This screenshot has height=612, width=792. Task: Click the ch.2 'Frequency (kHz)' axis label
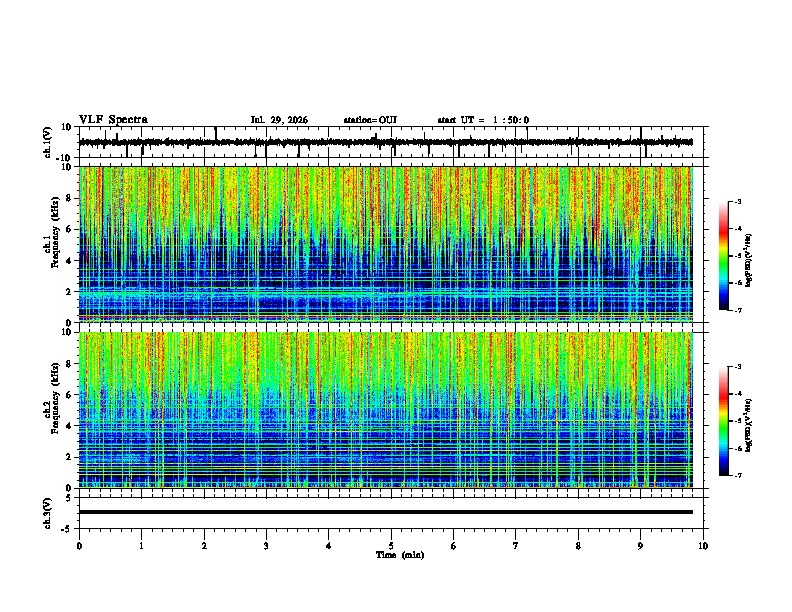point(55,397)
